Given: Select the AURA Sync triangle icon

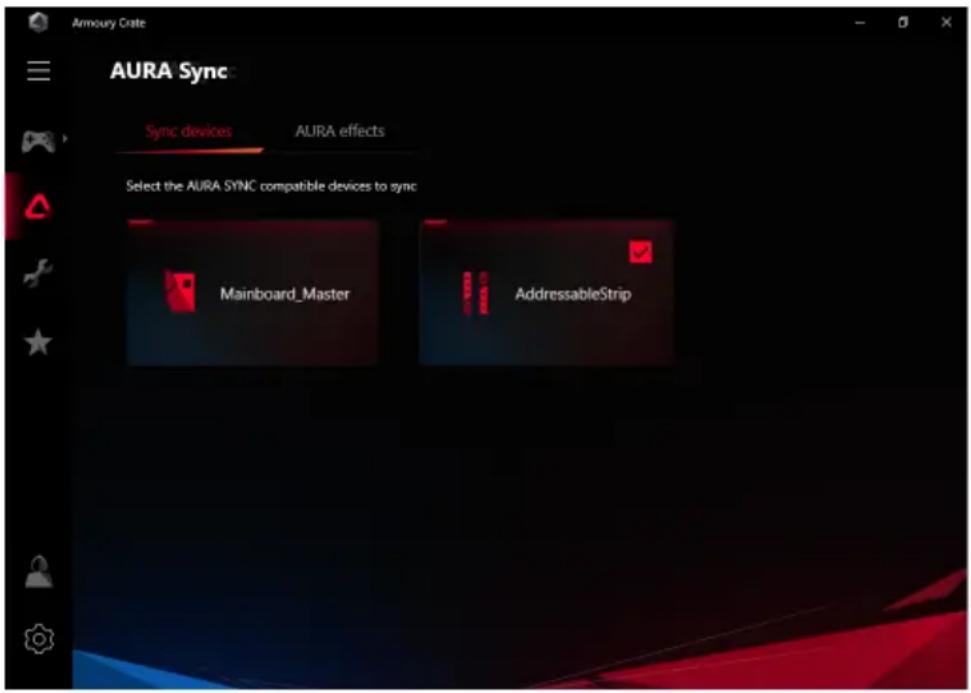Looking at the screenshot, I should pos(38,207).
